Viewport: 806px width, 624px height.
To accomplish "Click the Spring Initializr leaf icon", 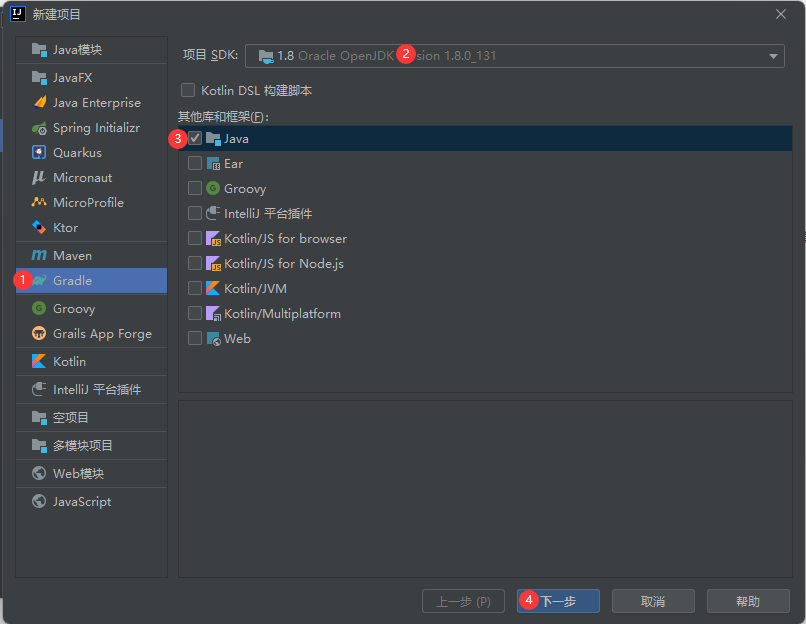I will click(40, 127).
